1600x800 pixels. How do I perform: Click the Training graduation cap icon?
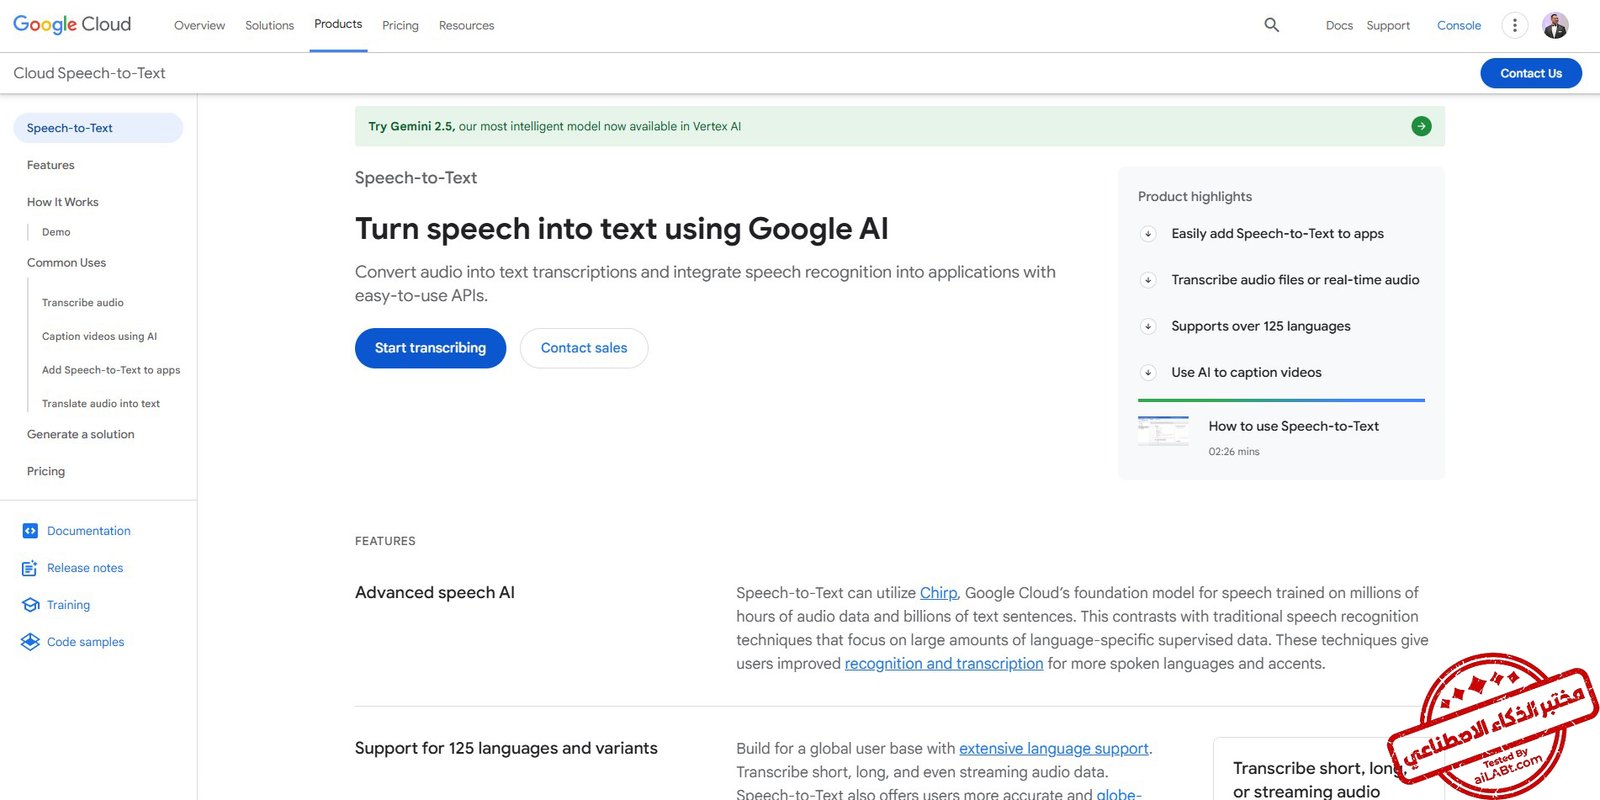tap(30, 605)
